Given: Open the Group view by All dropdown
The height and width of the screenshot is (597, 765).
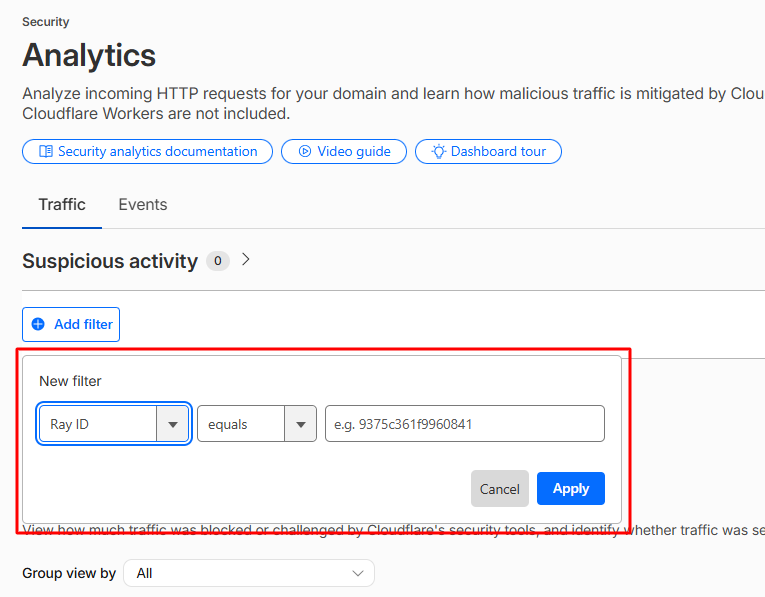Looking at the screenshot, I should [249, 573].
